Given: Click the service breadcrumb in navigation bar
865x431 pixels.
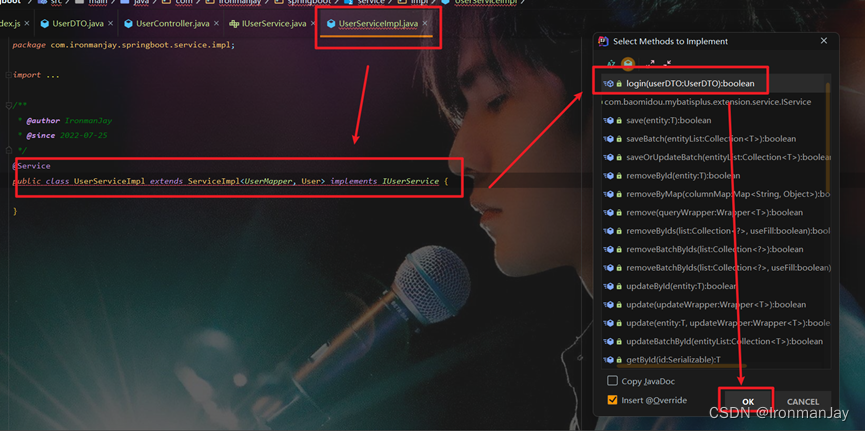Looking at the screenshot, I should 371,2.
